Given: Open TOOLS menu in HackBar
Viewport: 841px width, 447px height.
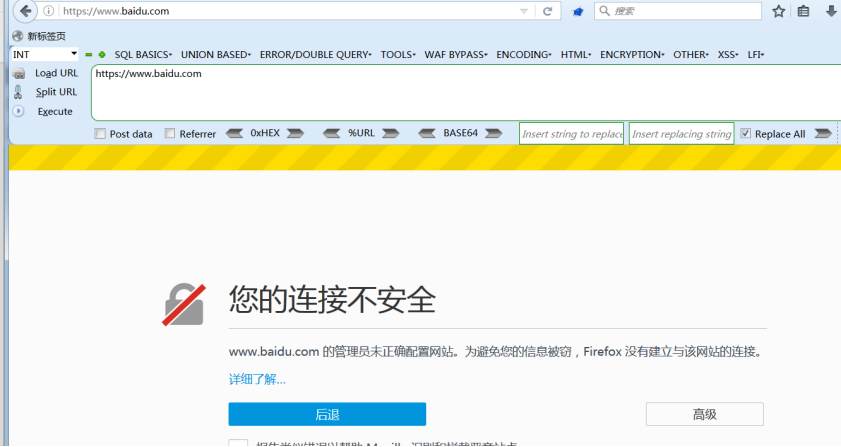Looking at the screenshot, I should (398, 55).
